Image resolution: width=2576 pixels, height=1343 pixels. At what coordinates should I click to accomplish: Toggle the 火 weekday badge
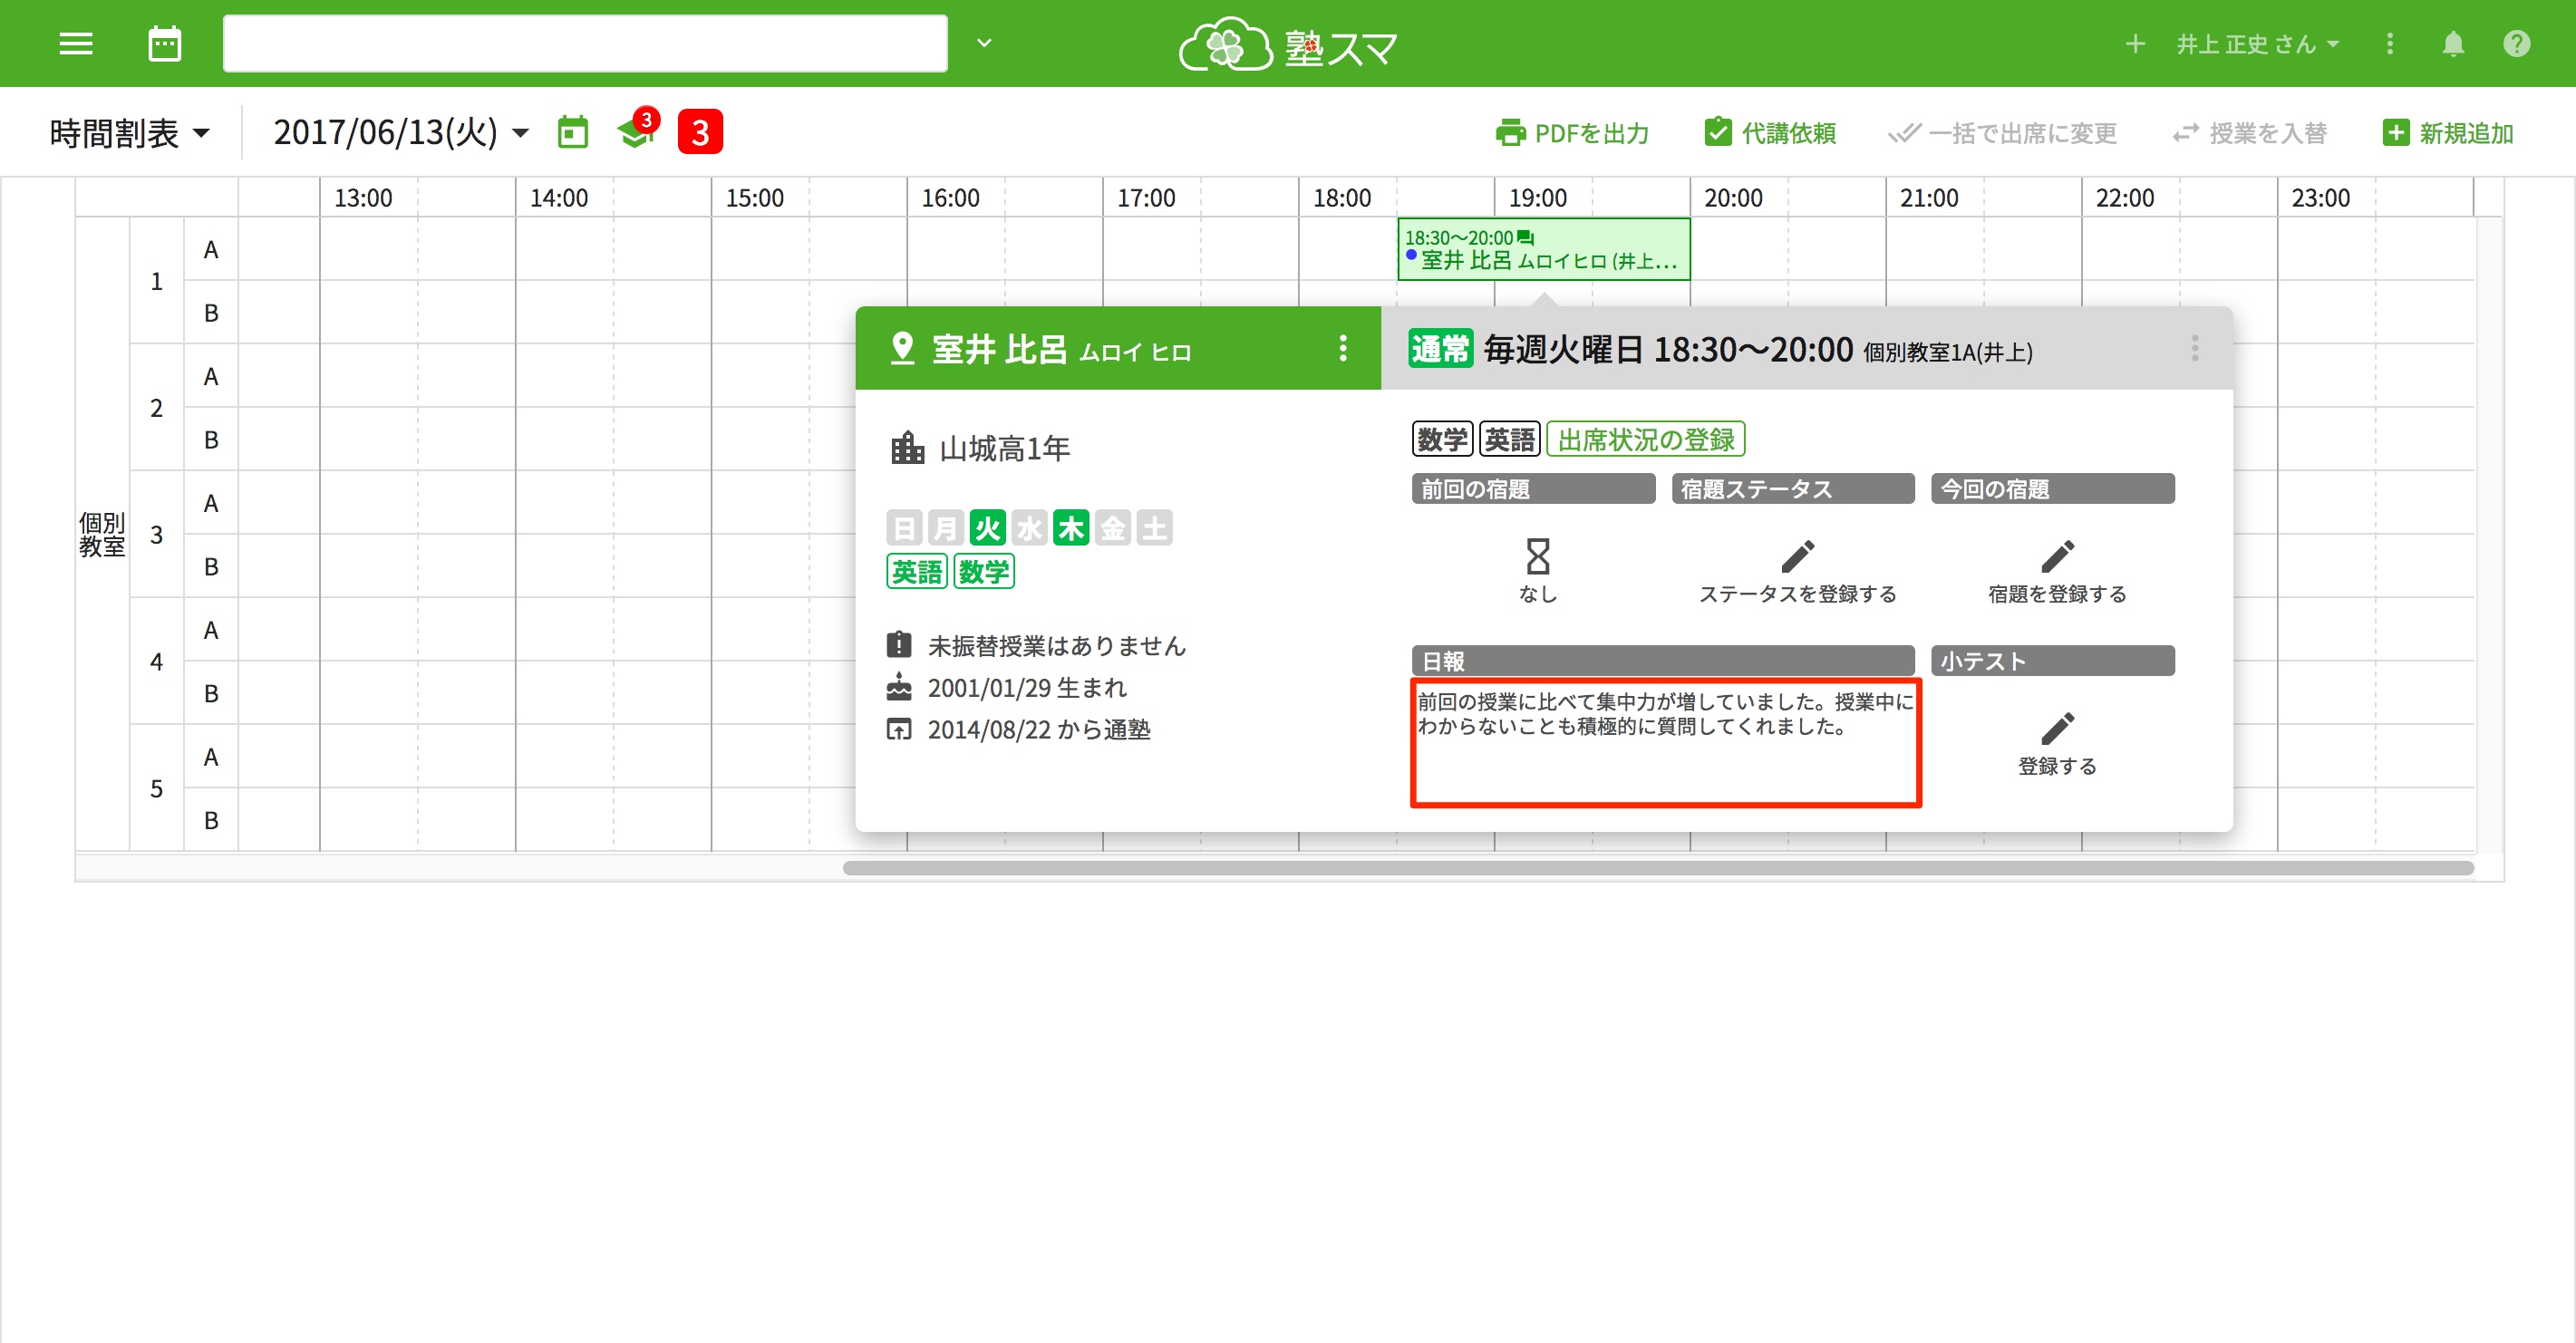[x=987, y=527]
